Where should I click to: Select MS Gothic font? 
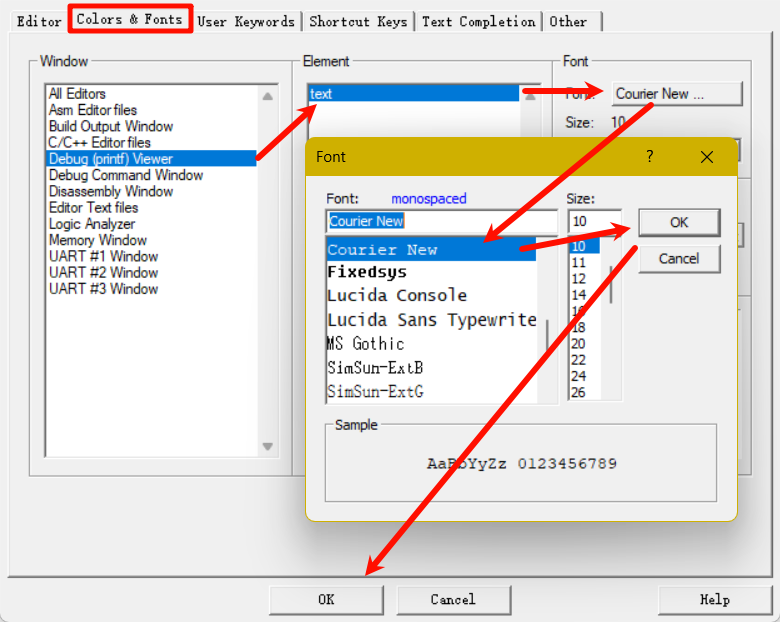click(x=431, y=343)
